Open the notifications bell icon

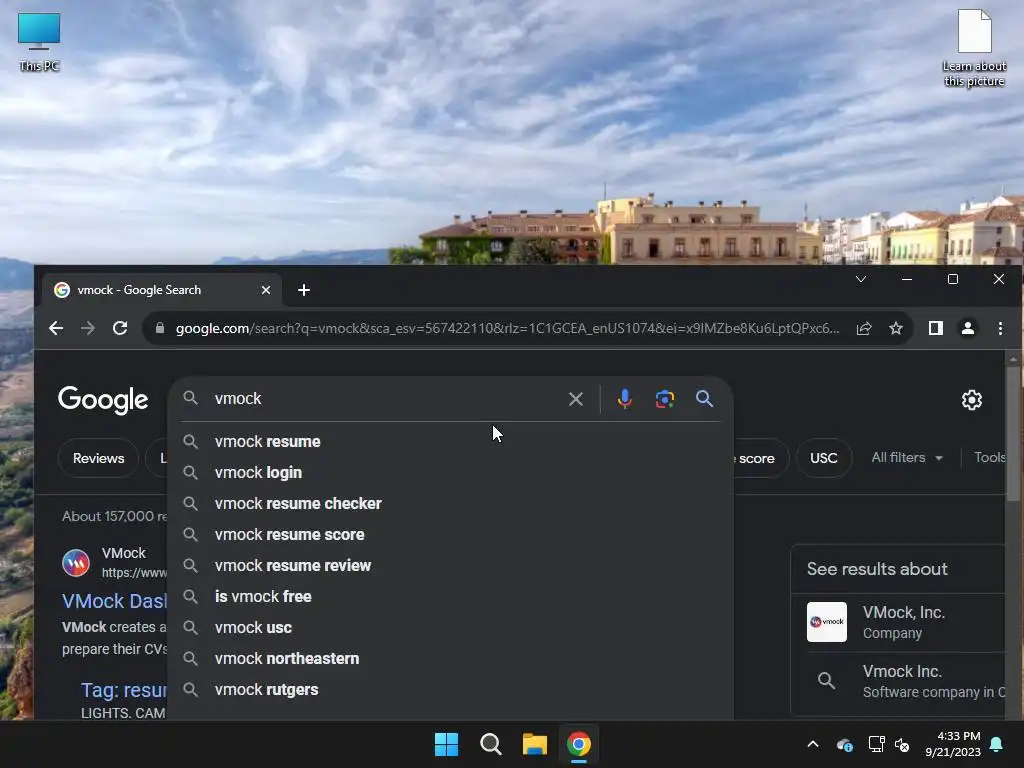[997, 744]
